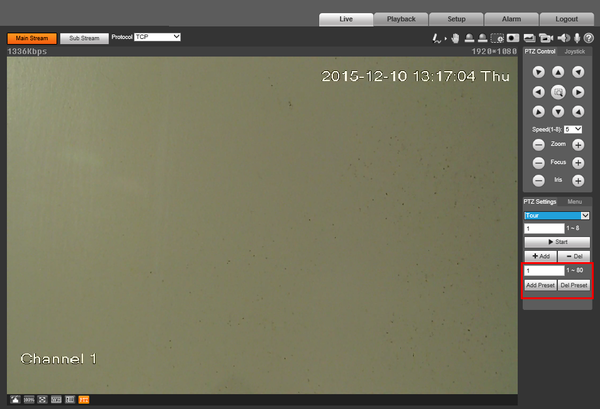
Task: Click the Del Preset button
Action: (x=574, y=285)
